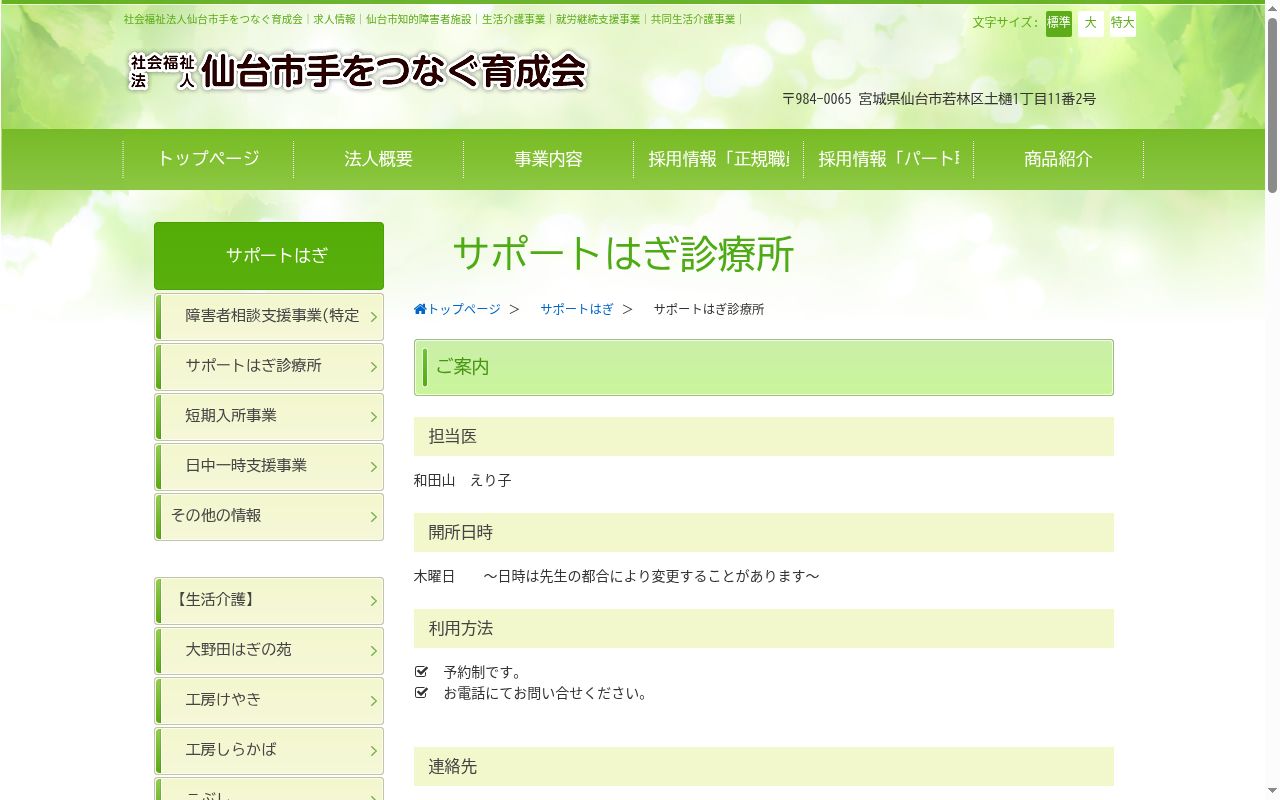Open the 商品紹介 navigation menu

tap(1059, 159)
